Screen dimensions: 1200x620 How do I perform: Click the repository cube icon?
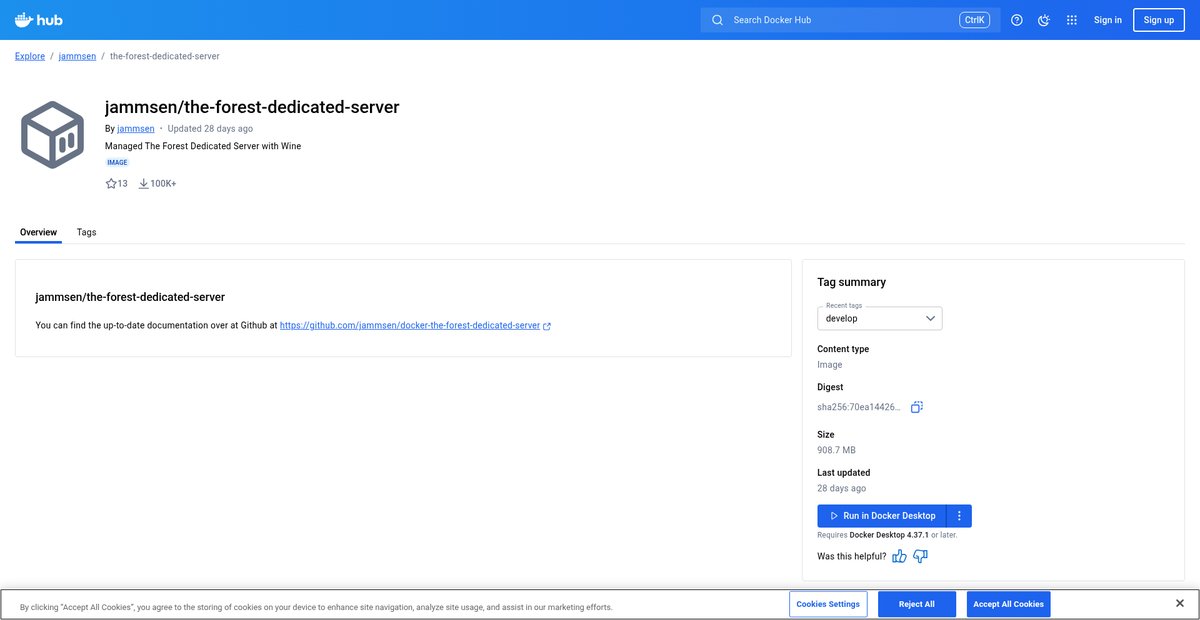point(52,134)
